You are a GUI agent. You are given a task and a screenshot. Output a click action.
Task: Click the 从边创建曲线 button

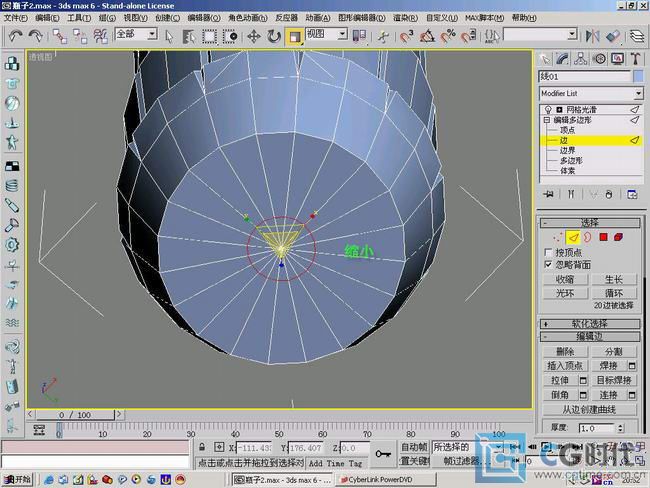(589, 410)
